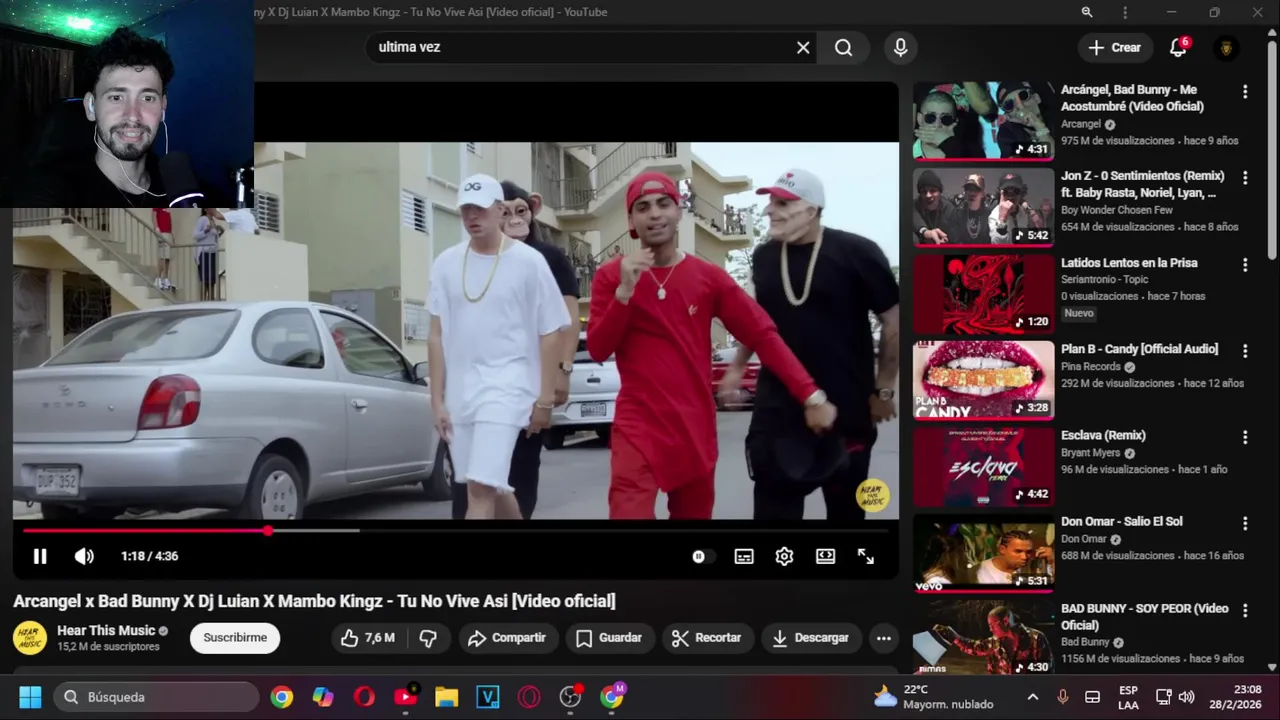
Task: Open the Windows Start menu
Action: click(x=30, y=697)
